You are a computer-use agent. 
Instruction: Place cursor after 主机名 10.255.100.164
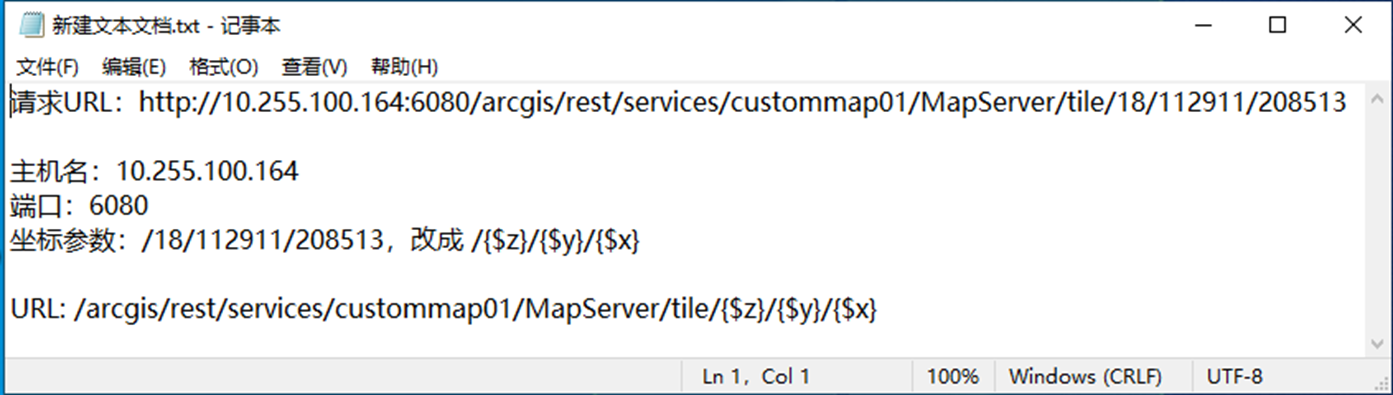pos(299,172)
